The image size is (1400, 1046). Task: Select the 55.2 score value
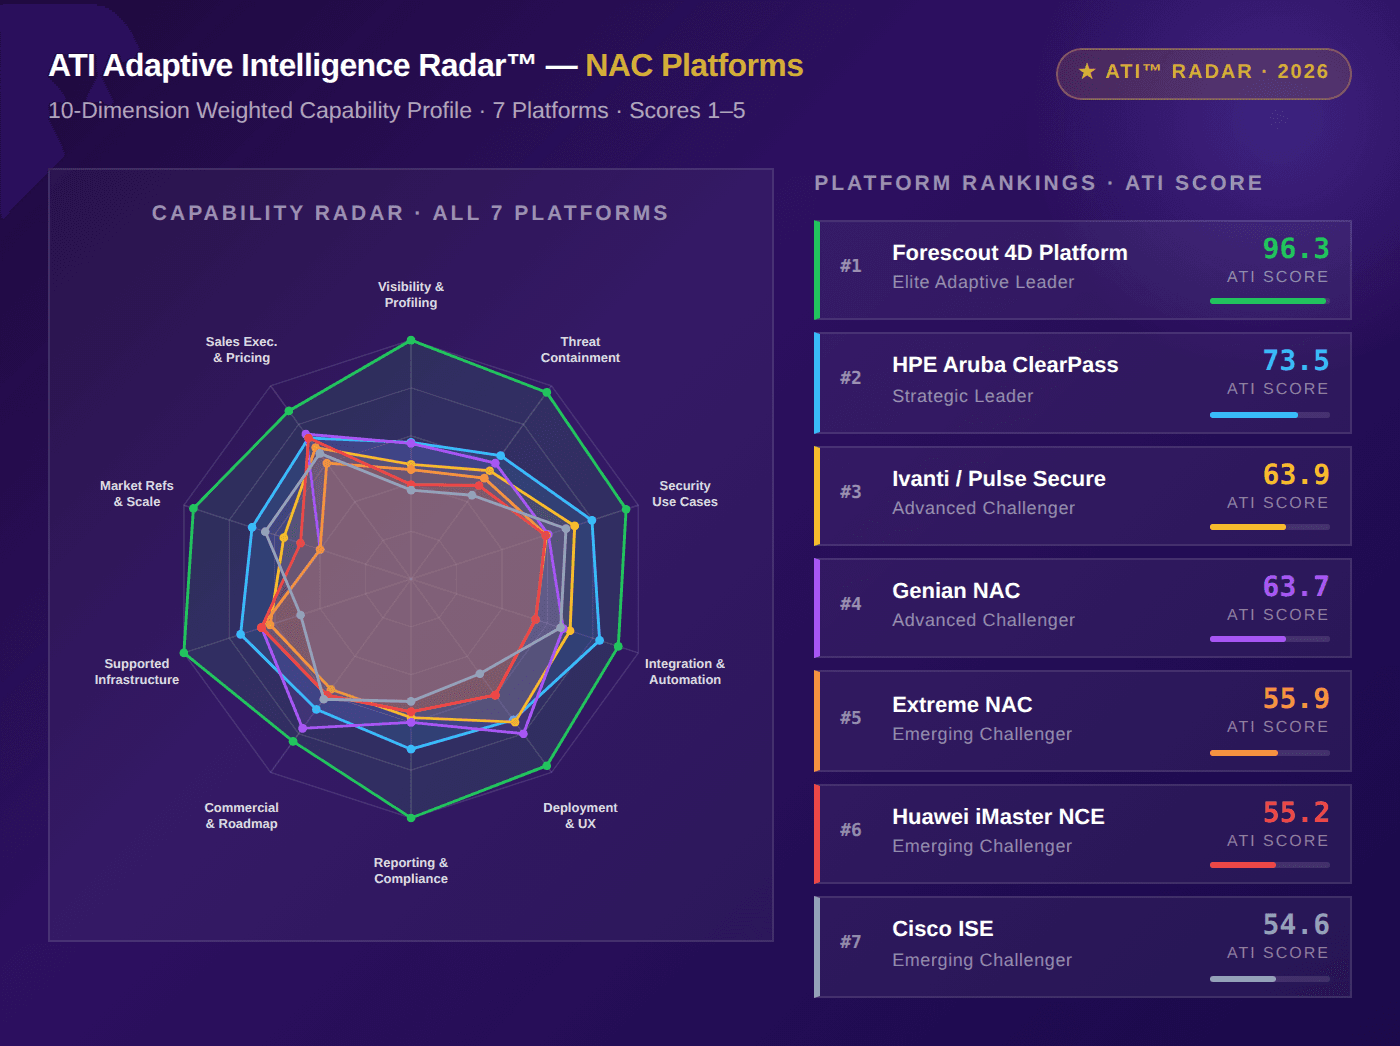(x=1296, y=813)
